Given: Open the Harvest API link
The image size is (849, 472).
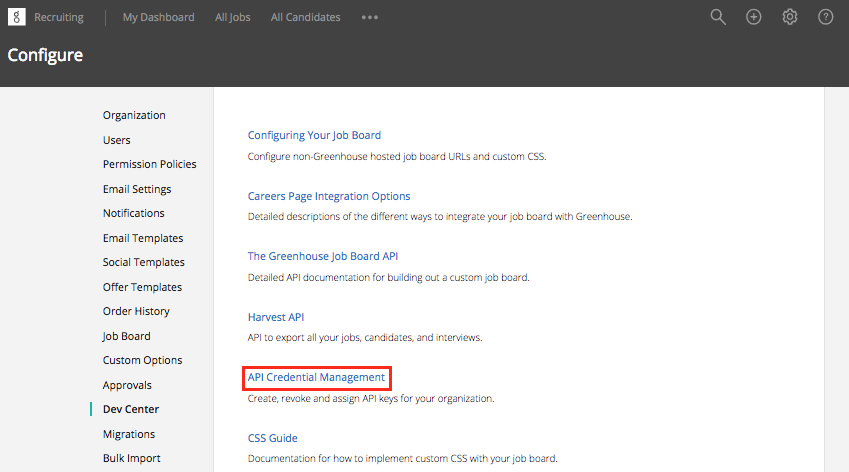Looking at the screenshot, I should point(276,317).
